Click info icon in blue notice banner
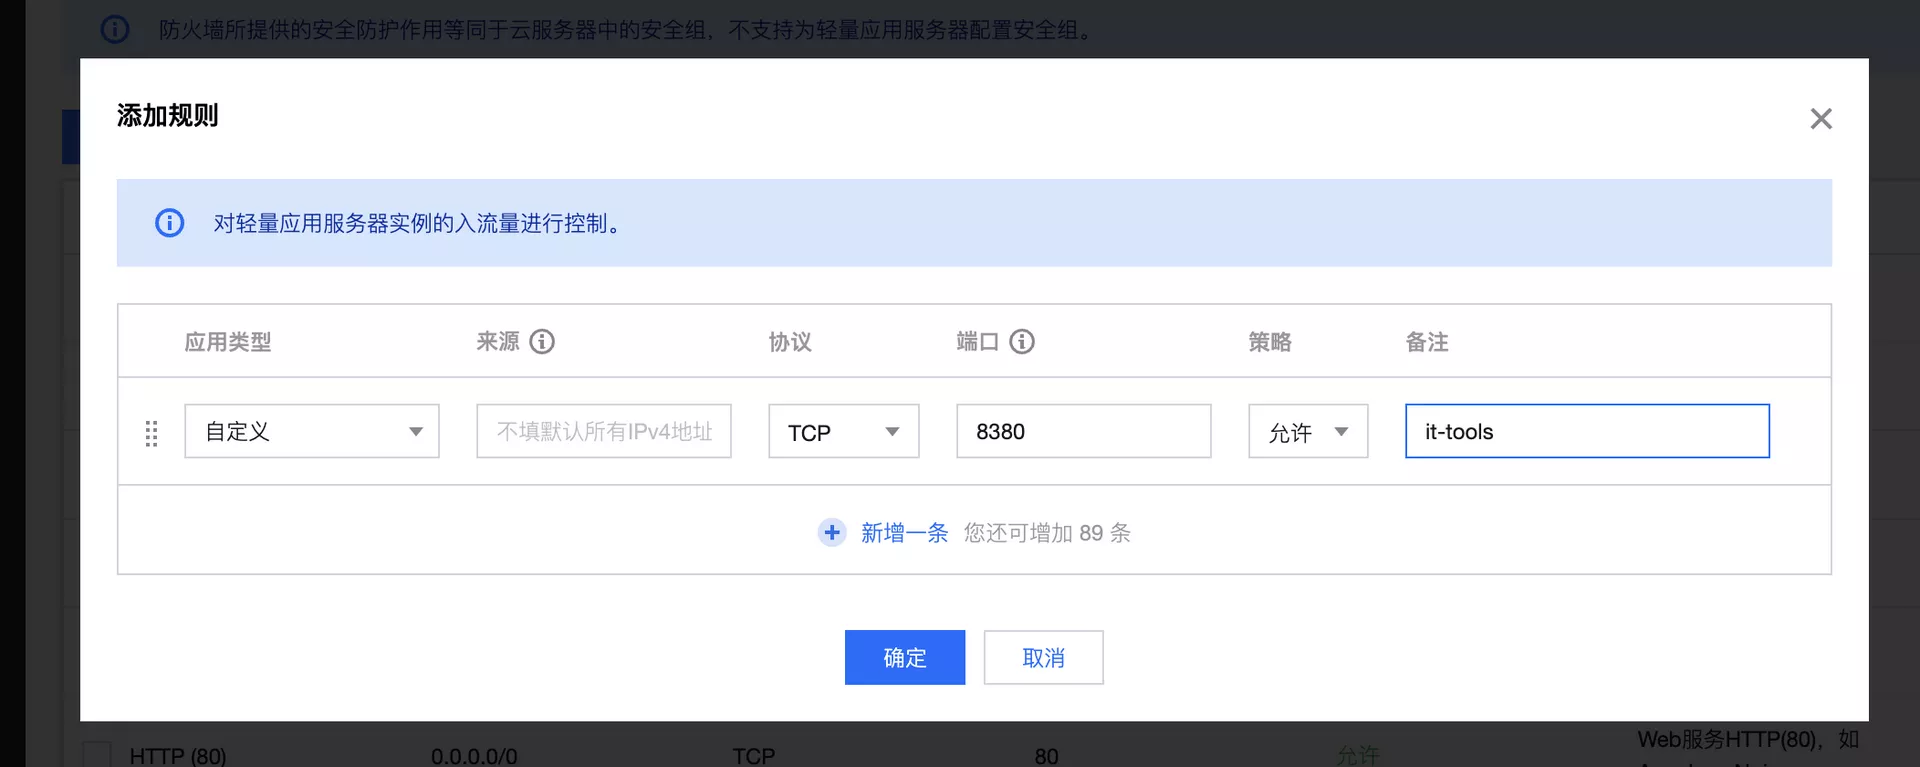Image resolution: width=1920 pixels, height=767 pixels. 169,223
